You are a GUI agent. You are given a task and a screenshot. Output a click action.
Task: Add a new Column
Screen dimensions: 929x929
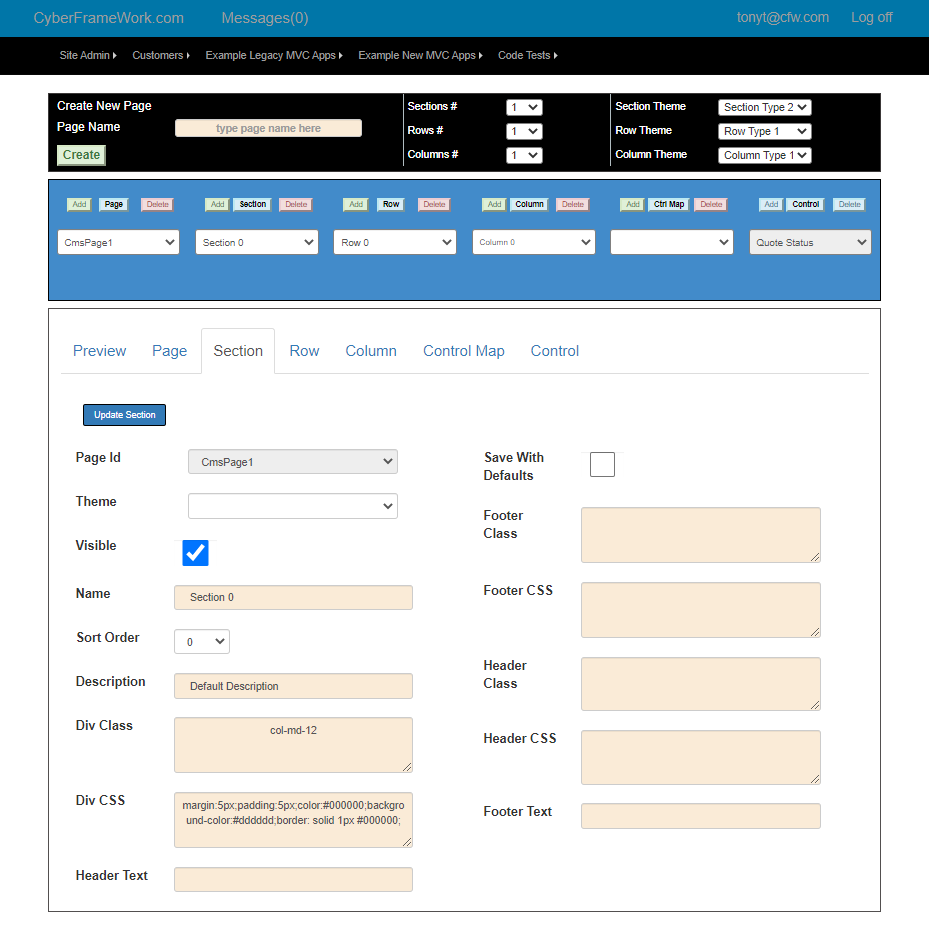(493, 204)
